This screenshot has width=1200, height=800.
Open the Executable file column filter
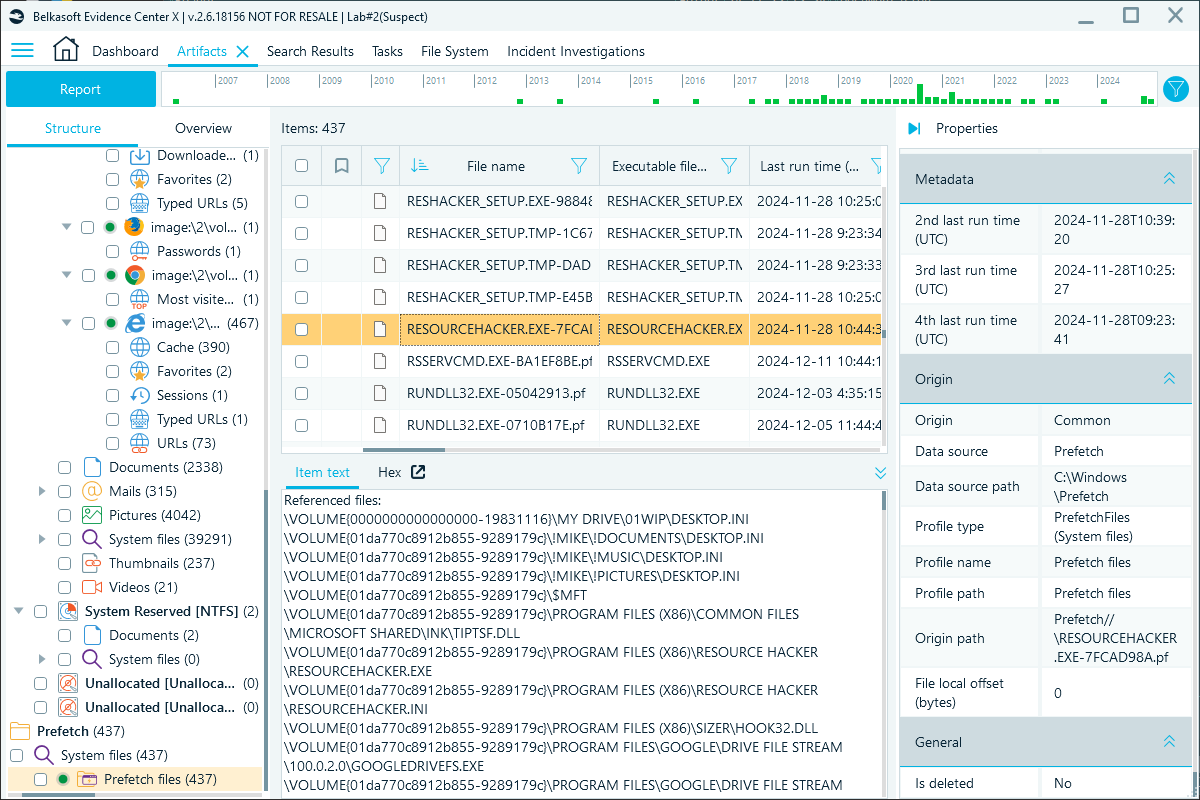(729, 166)
